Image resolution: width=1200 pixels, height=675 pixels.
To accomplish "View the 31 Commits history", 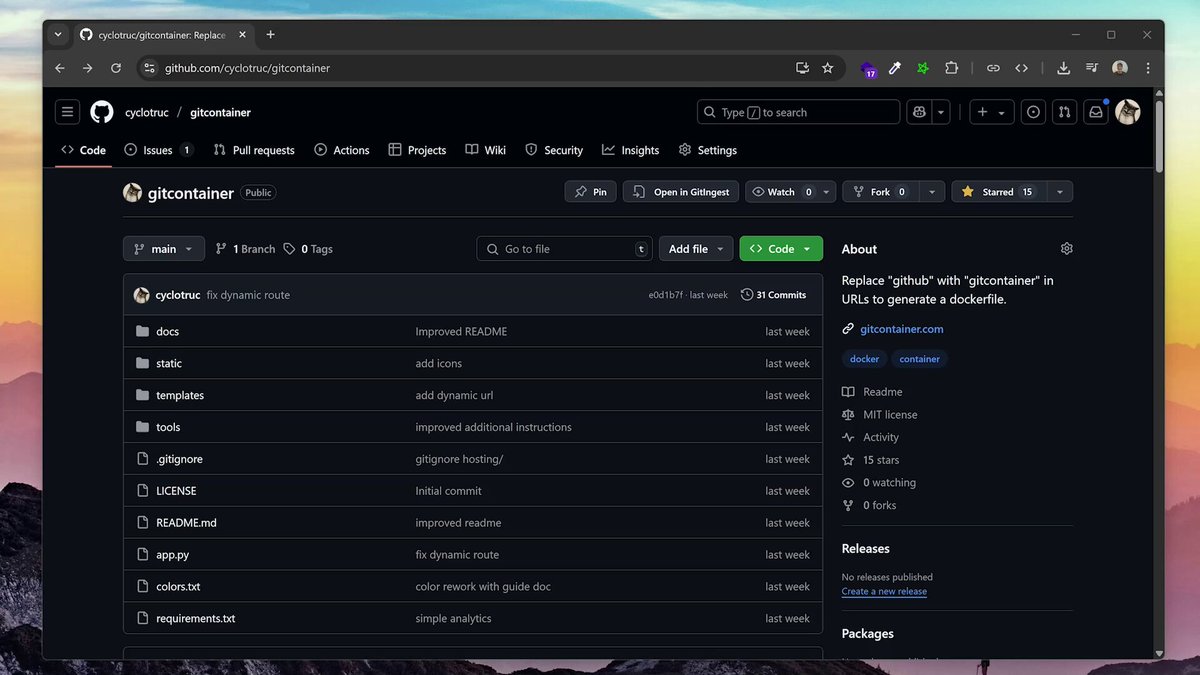I will pos(774,295).
